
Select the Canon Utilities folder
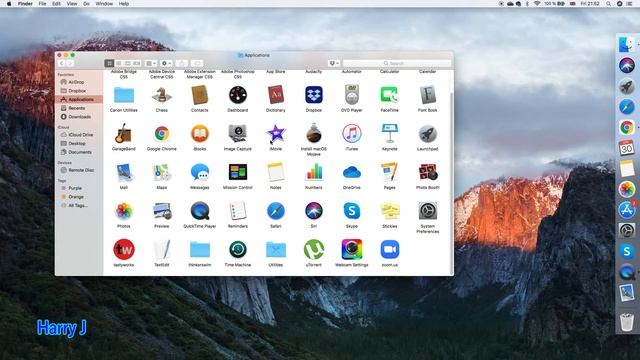pos(124,95)
